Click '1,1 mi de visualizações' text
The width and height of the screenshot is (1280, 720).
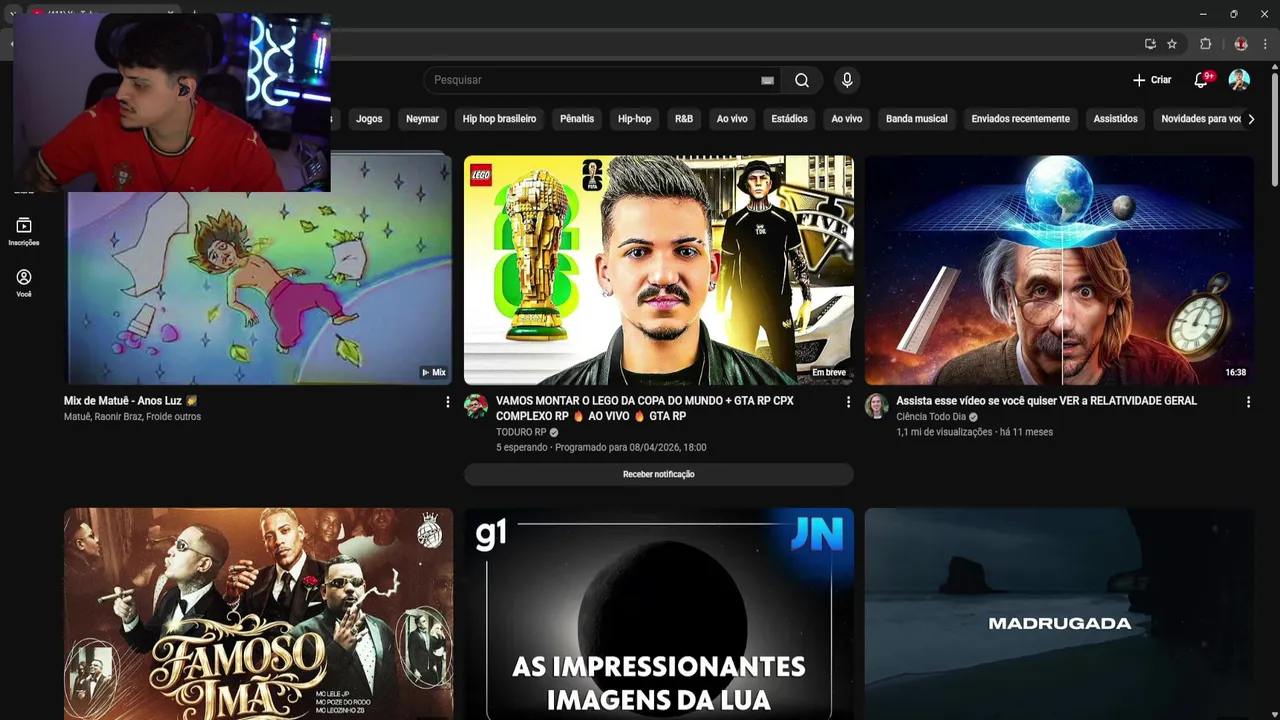944,432
